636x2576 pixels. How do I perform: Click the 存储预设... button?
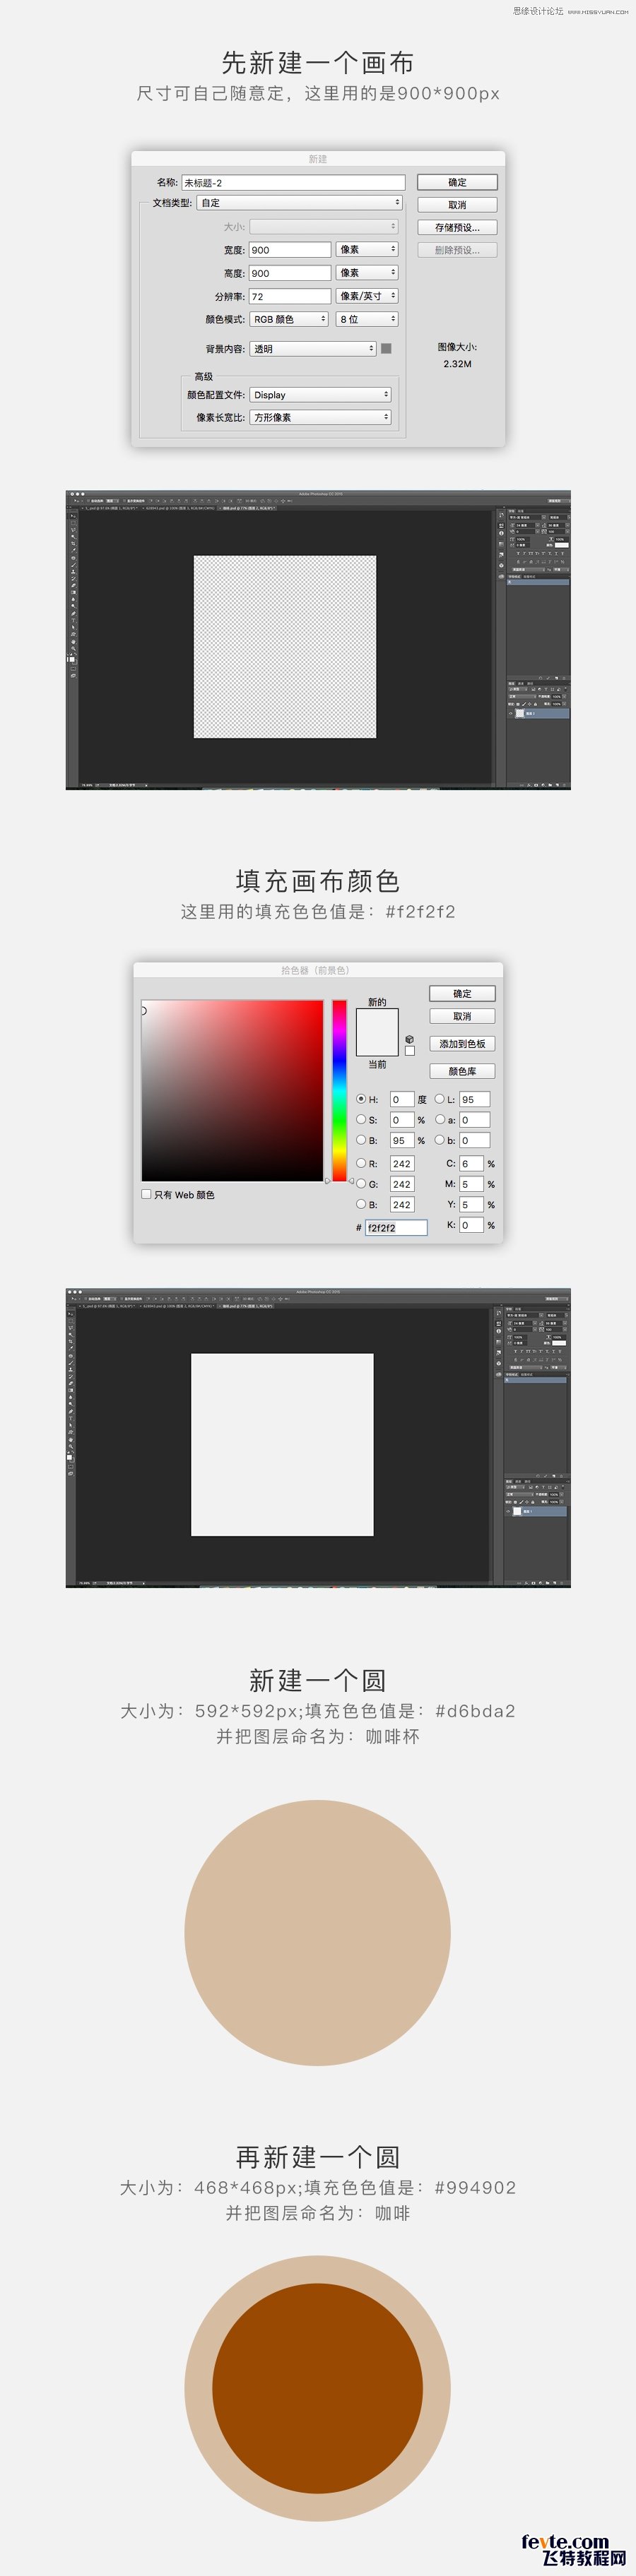[457, 227]
